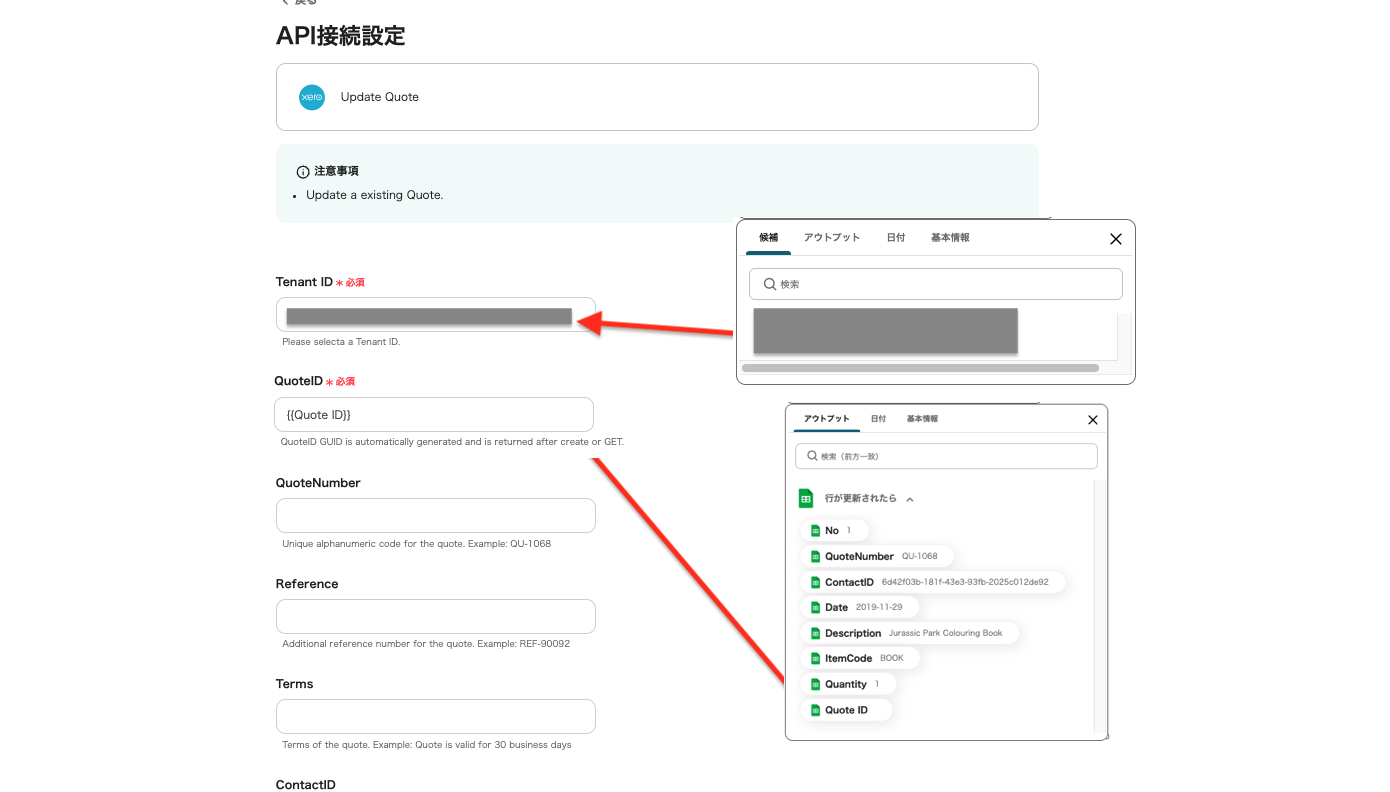The width and height of the screenshot is (1390, 792).
Task: Select the アウトプット tab in the lower panel
Action: click(x=827, y=419)
